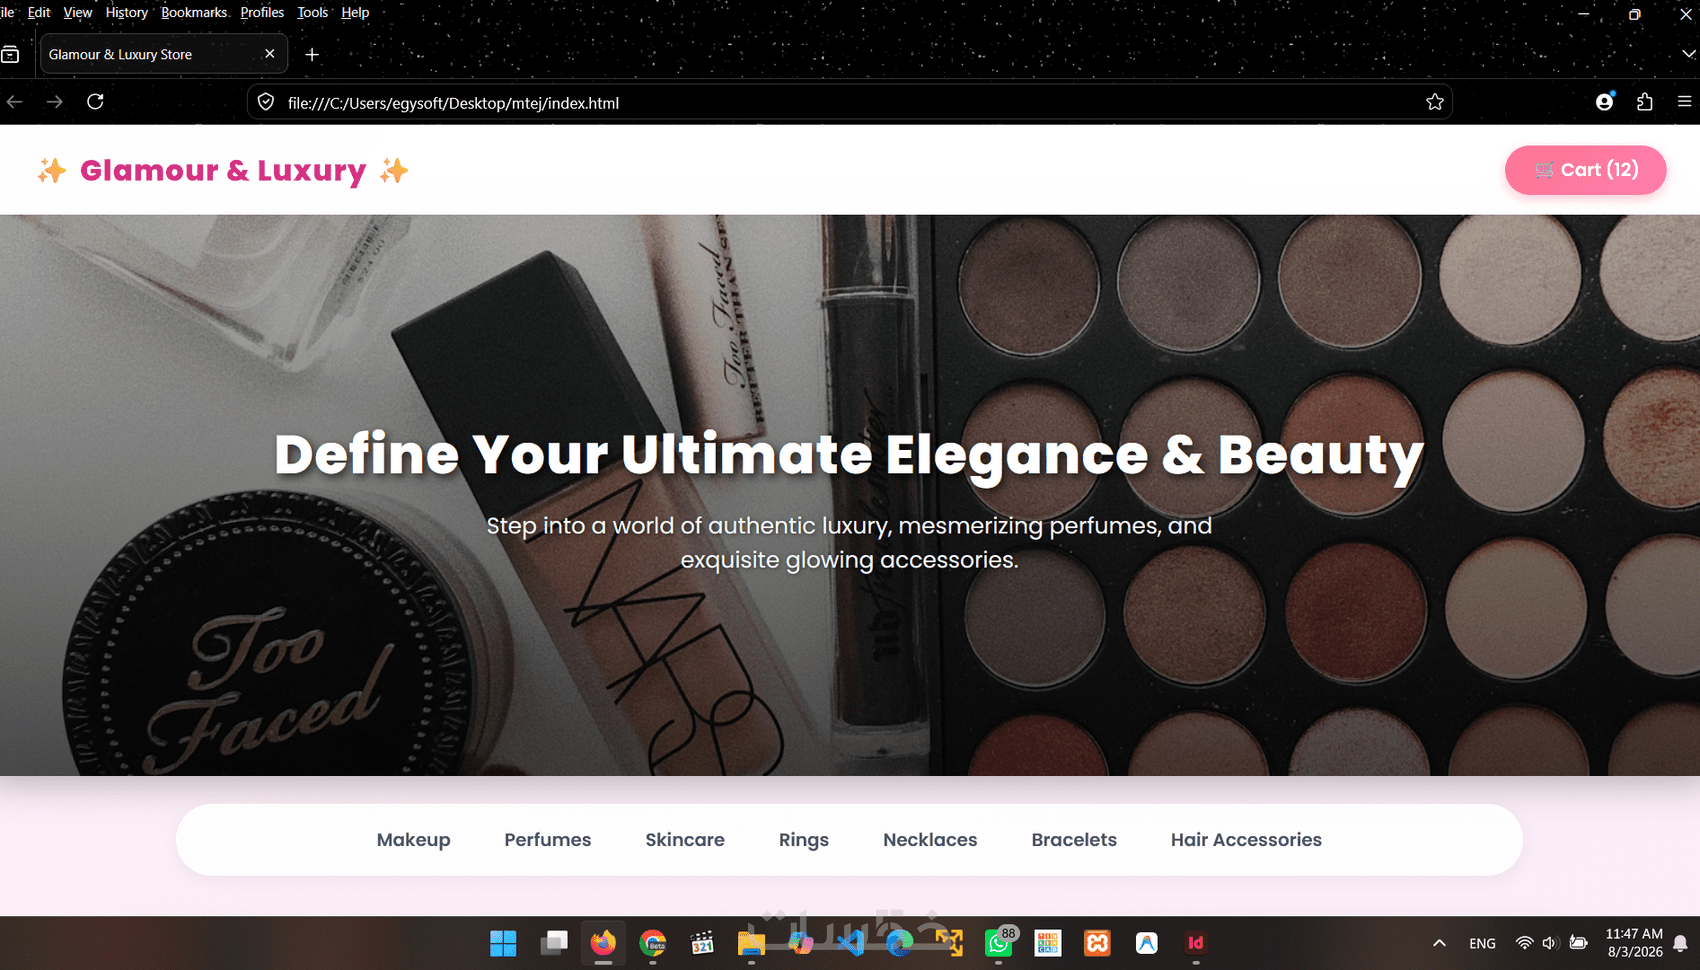Go to the Necklaces category

click(x=930, y=840)
